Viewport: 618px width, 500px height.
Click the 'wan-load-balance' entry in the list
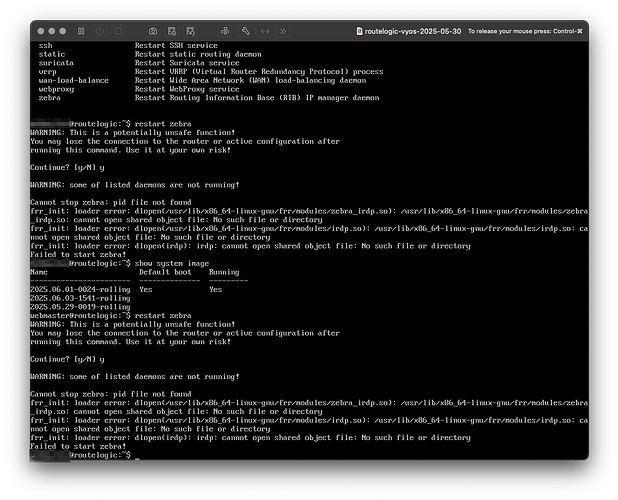74,80
